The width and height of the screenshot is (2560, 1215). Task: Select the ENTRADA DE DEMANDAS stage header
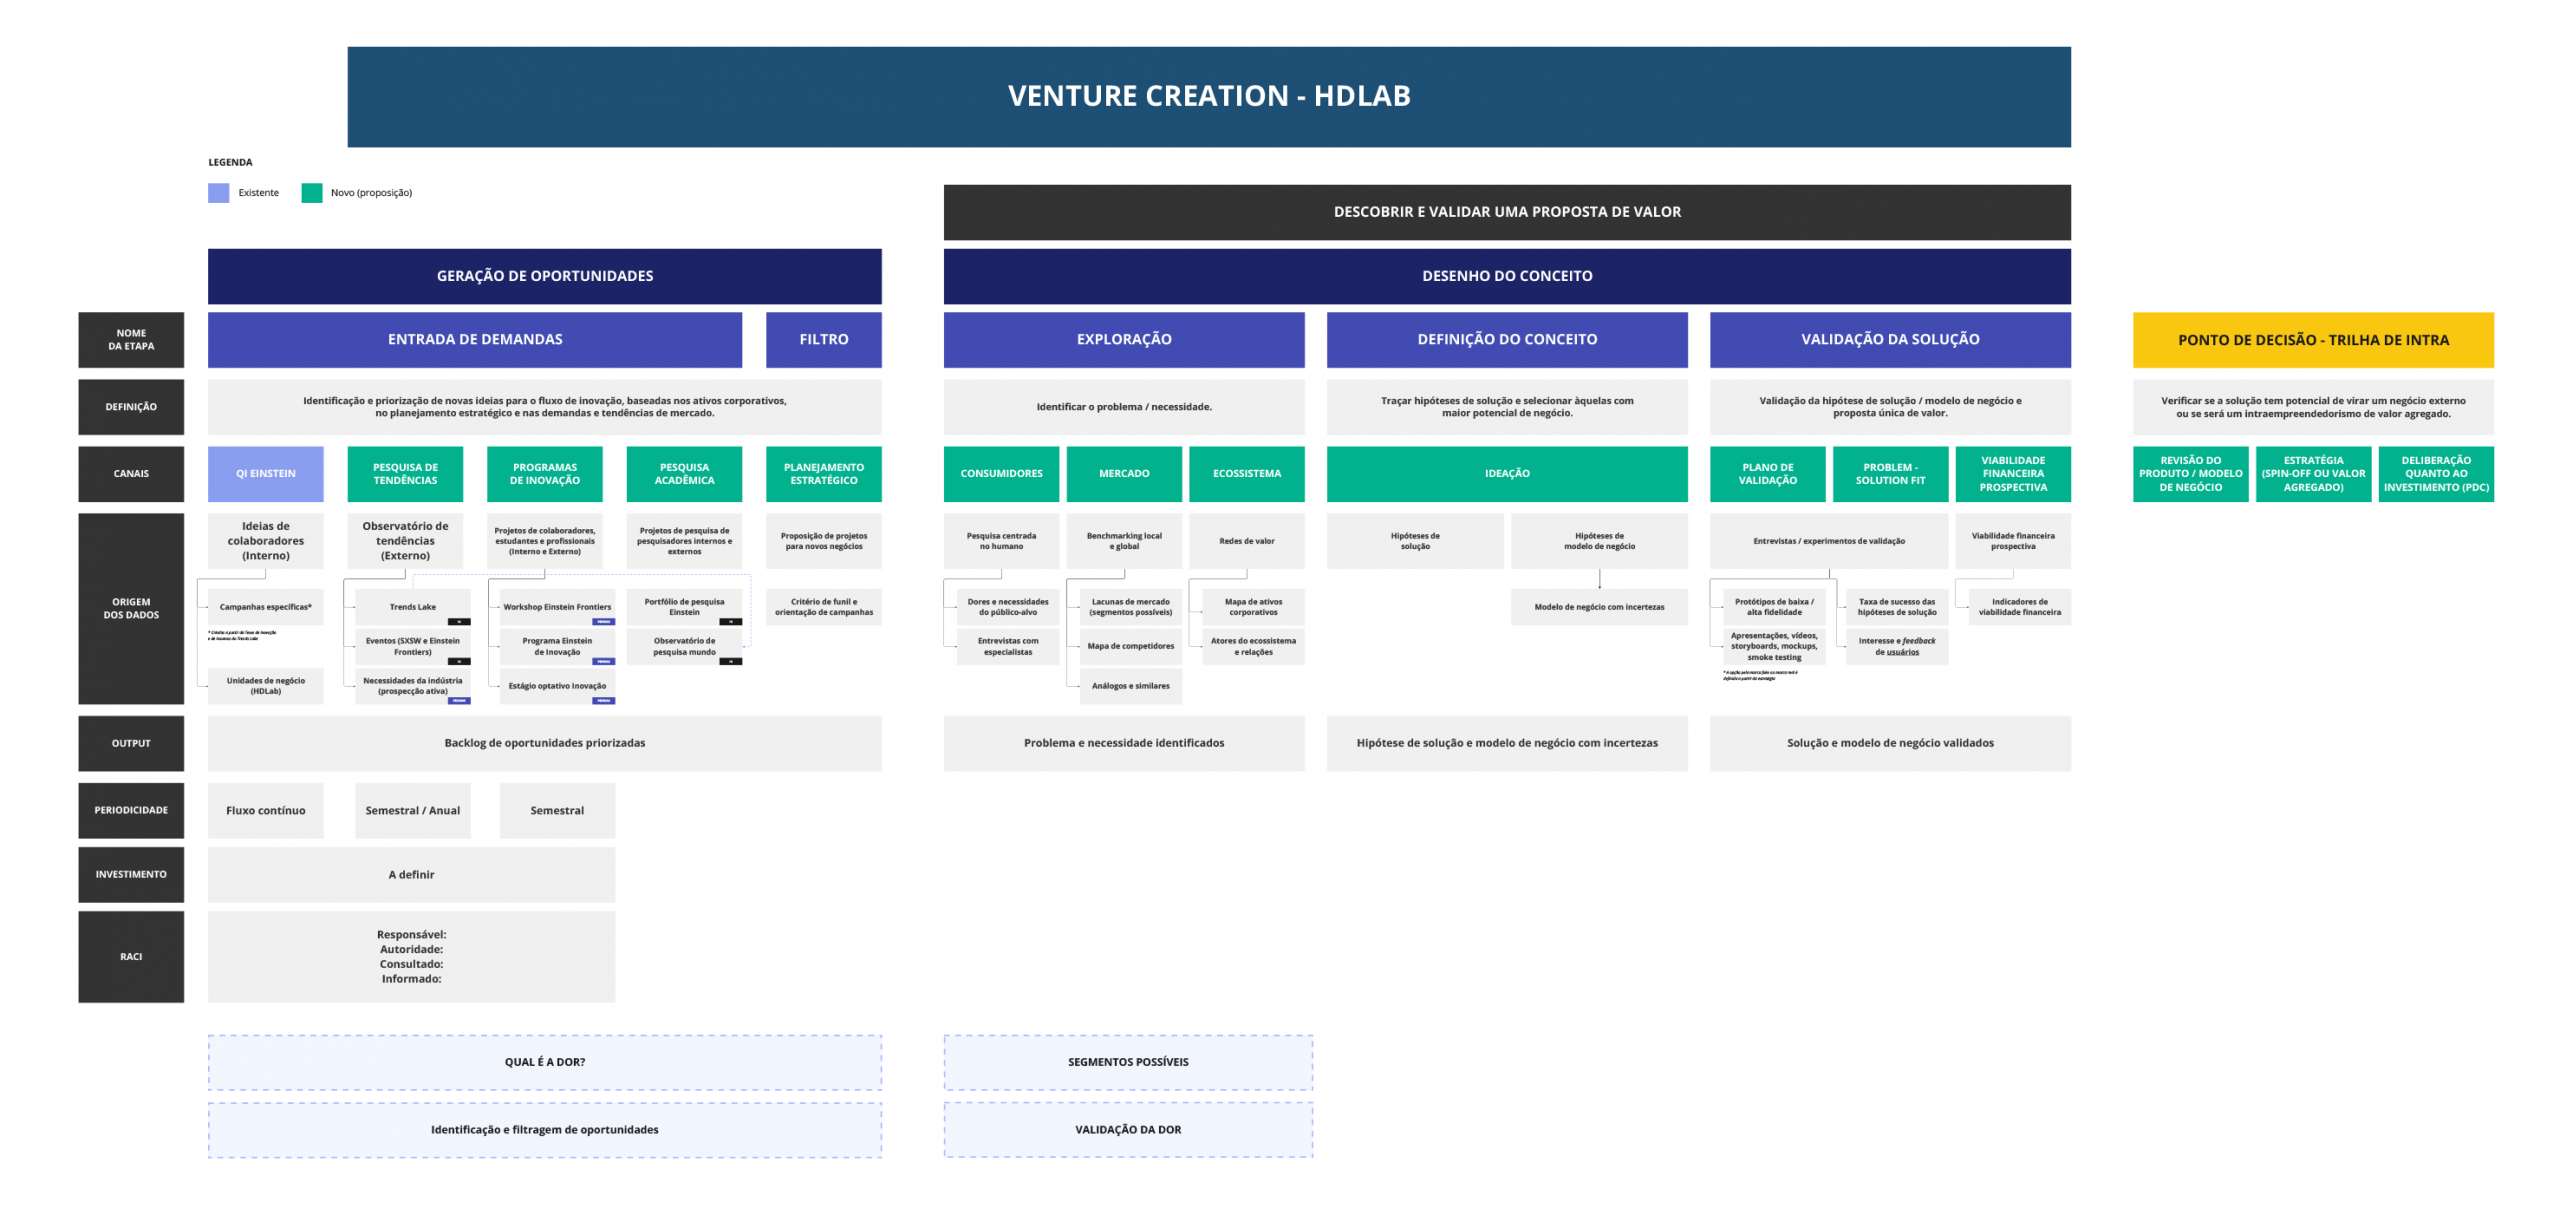point(475,340)
